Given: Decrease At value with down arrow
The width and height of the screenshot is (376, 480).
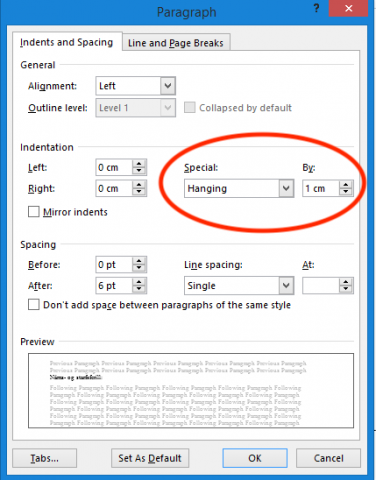Looking at the screenshot, I should (x=346, y=290).
